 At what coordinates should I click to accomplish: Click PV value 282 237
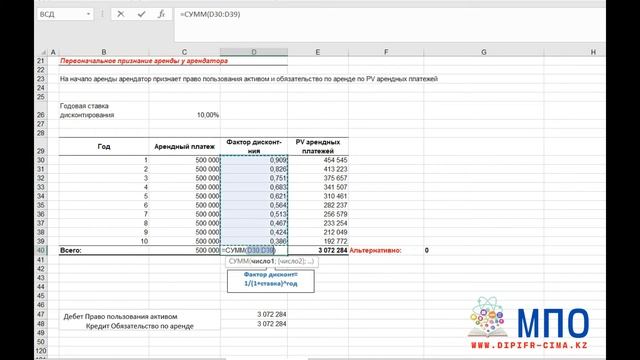click(x=318, y=205)
